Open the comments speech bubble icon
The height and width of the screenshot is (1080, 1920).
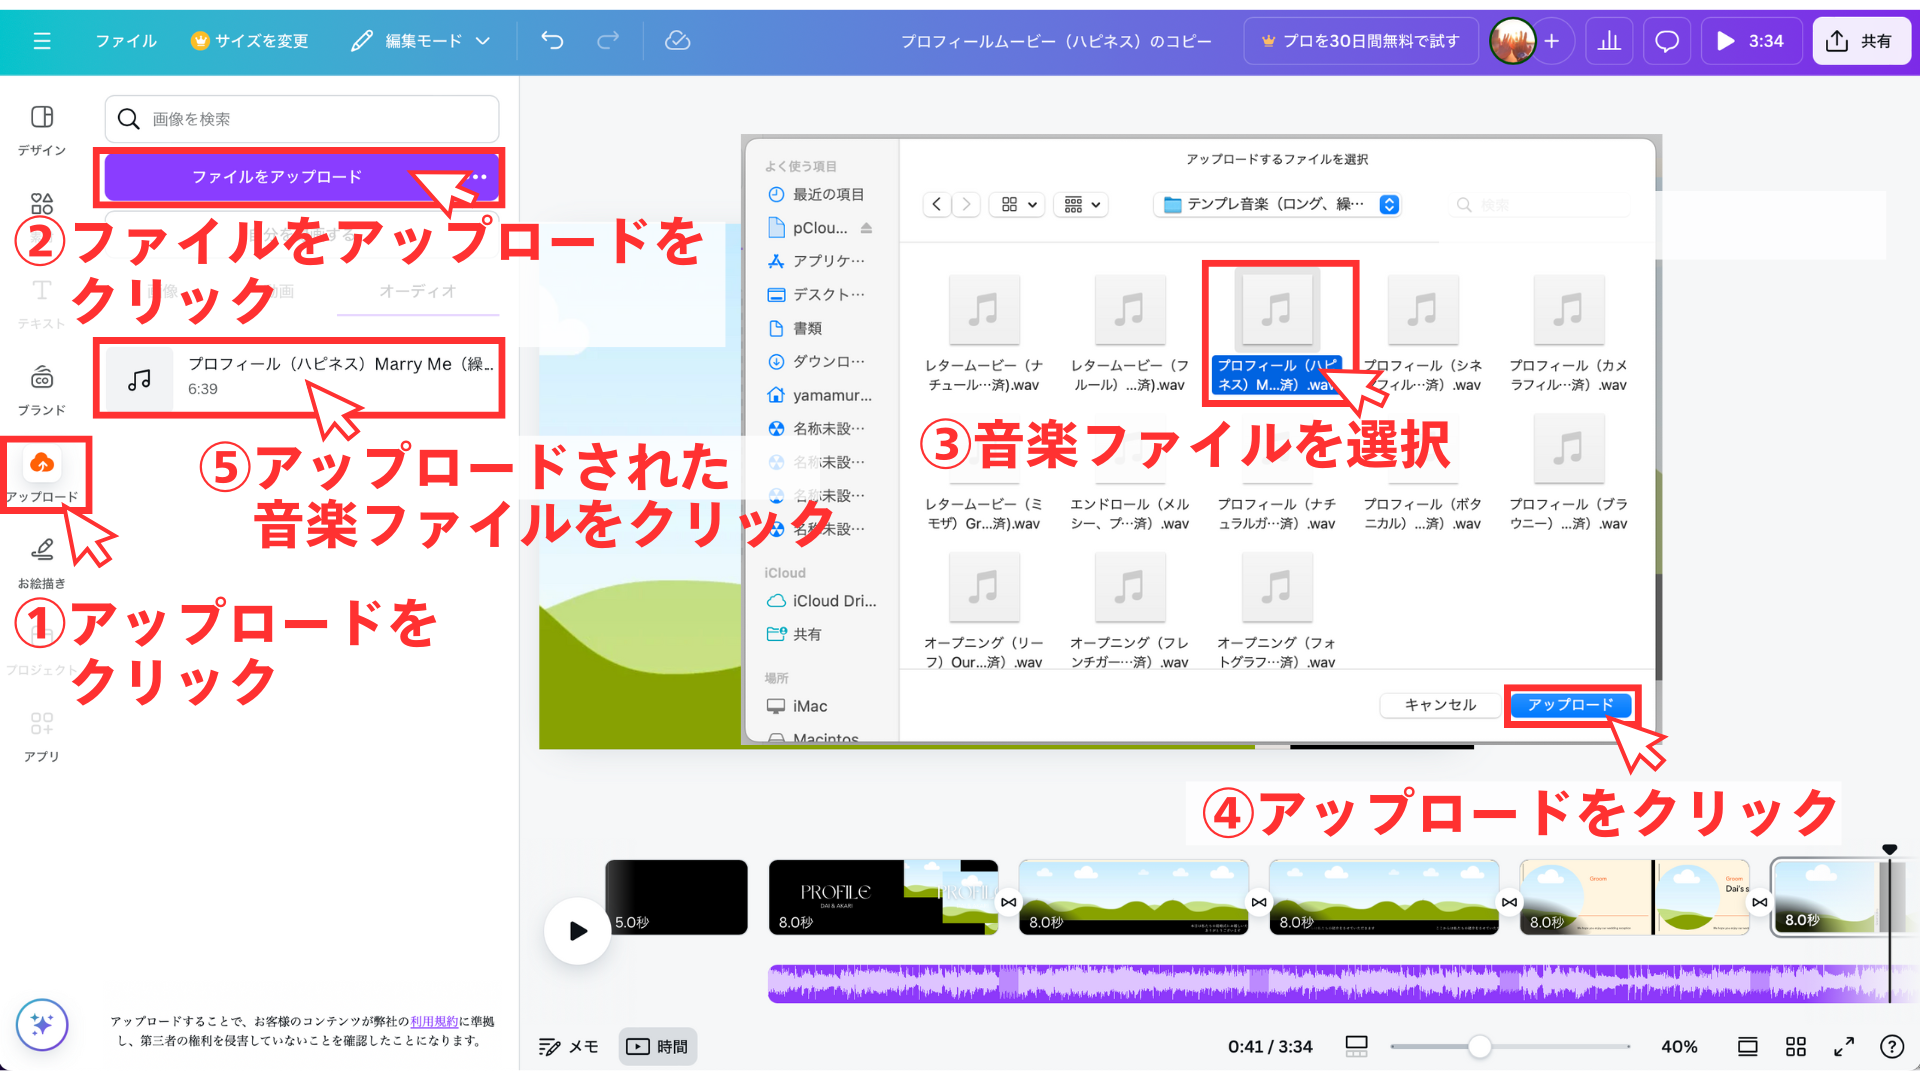pyautogui.click(x=1667, y=41)
